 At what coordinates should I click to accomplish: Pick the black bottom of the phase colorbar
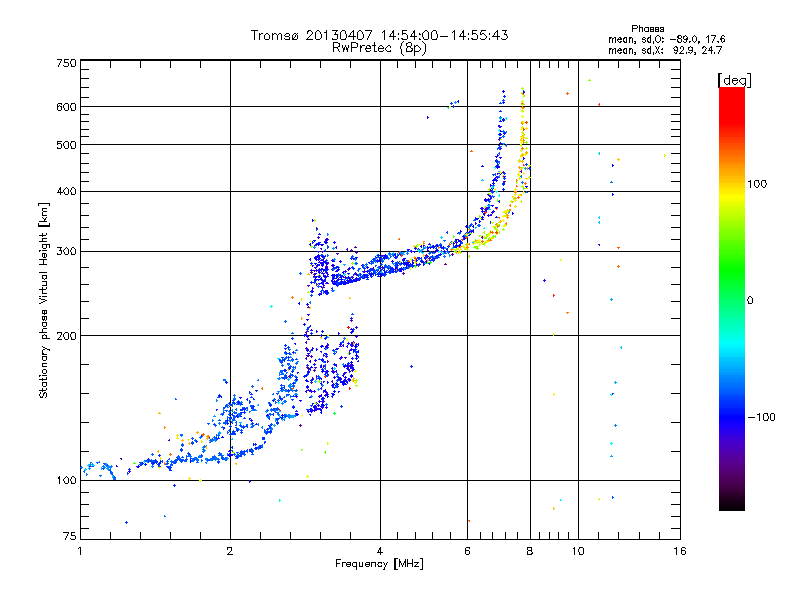tap(732, 504)
